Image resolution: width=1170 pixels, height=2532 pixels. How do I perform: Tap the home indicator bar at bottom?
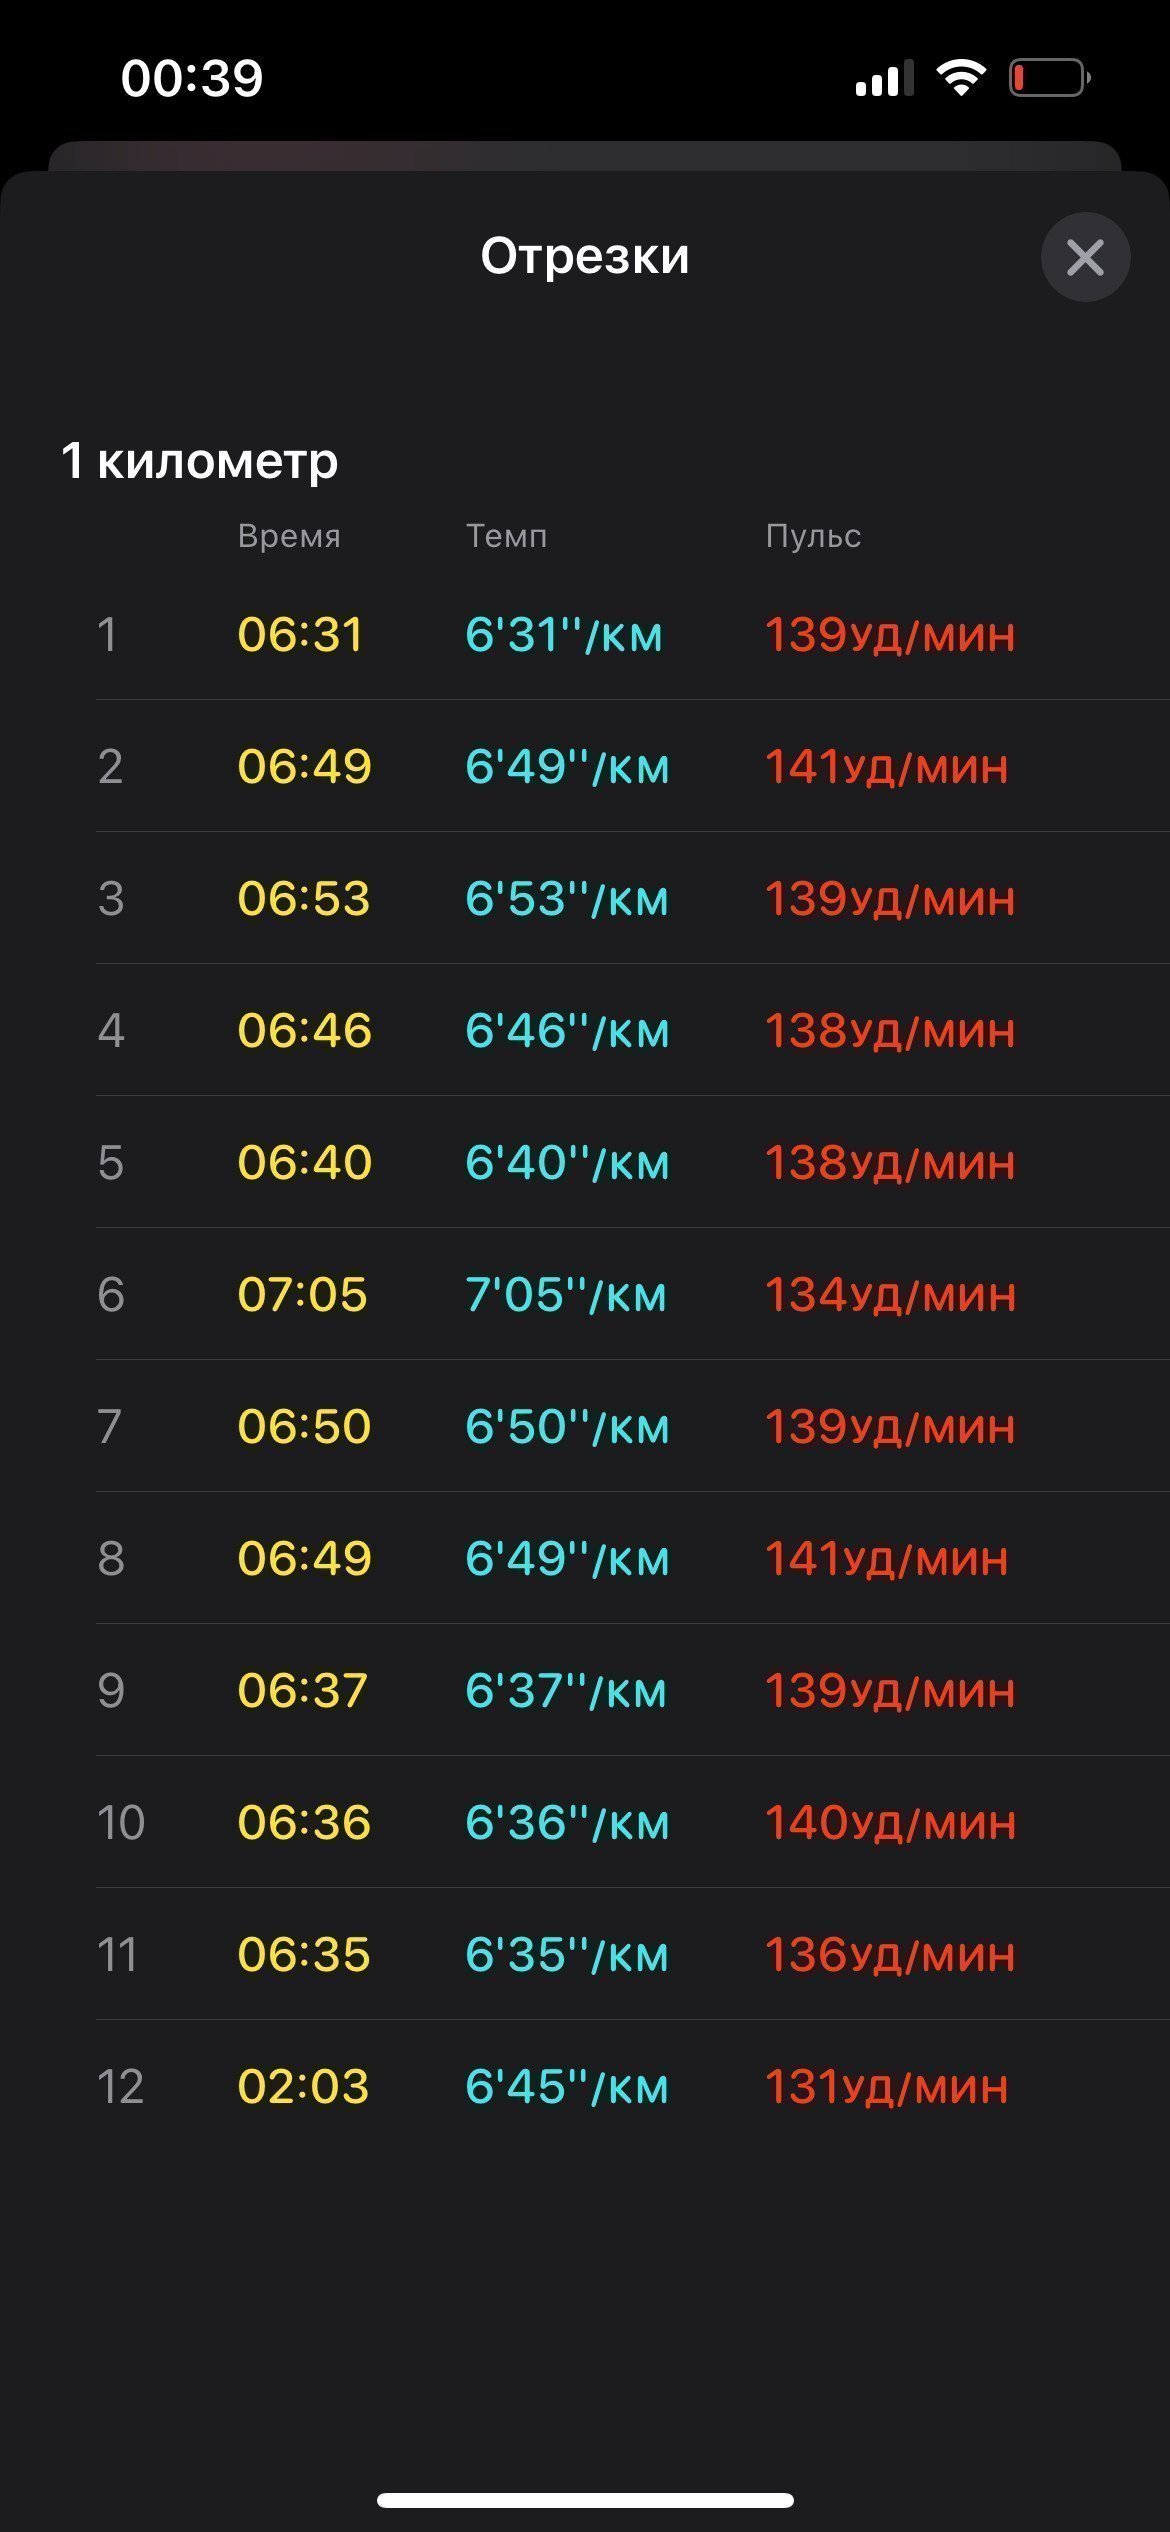point(585,2500)
